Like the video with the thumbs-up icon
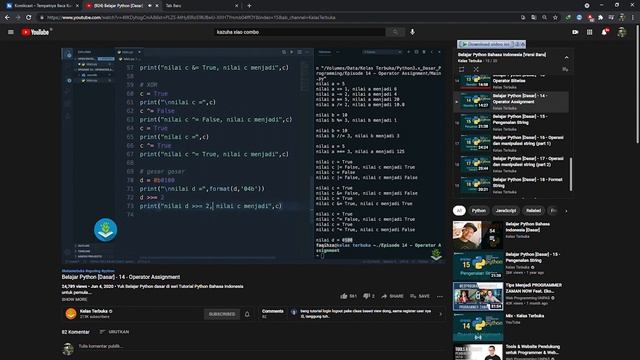The height and width of the screenshot is (360, 640). (344, 296)
